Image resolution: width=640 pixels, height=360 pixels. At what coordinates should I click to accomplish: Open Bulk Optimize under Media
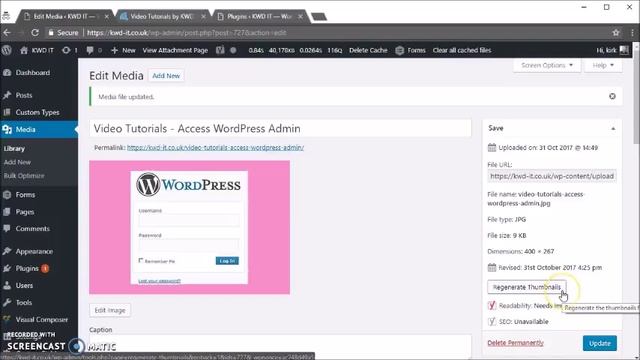pos(24,176)
